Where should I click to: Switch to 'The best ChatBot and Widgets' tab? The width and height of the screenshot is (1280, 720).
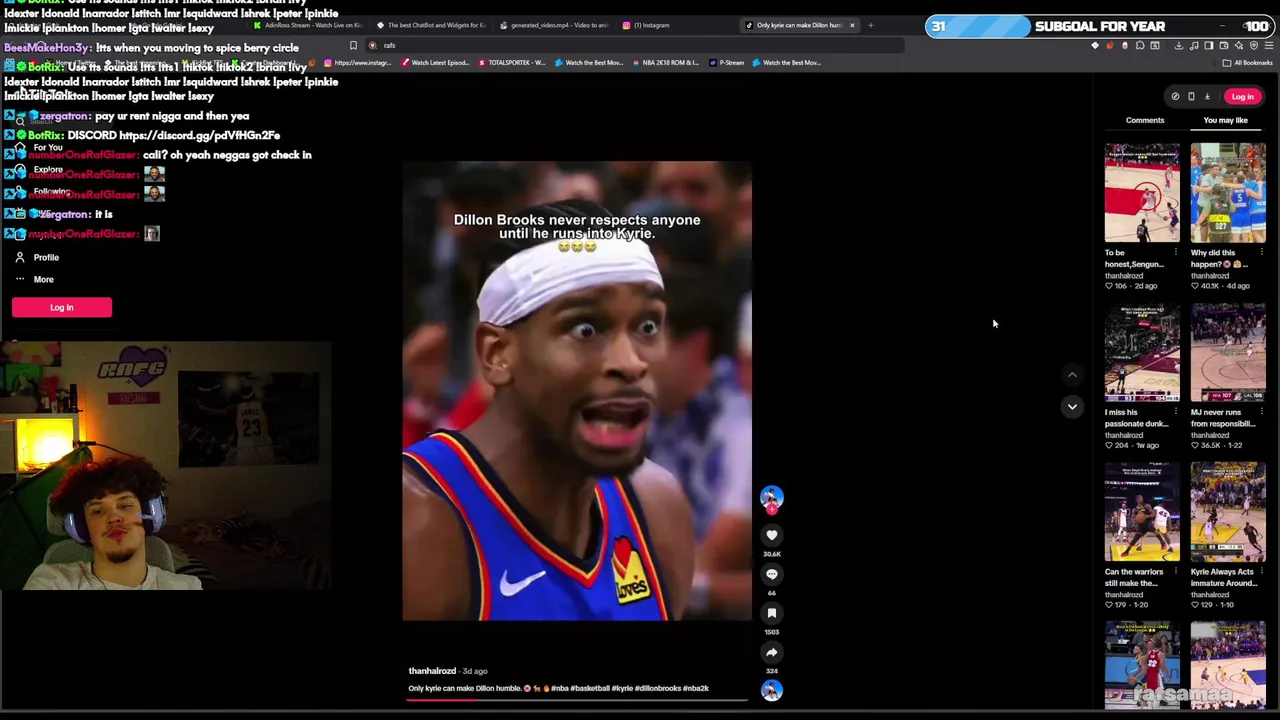(430, 25)
